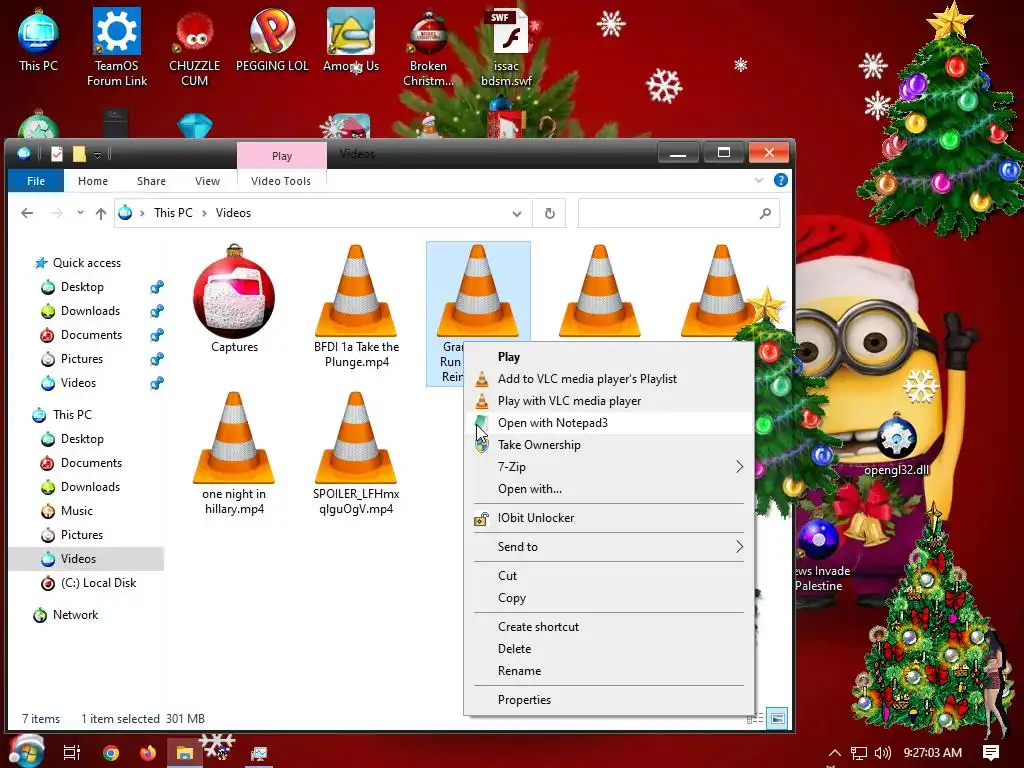1024x768 pixels.
Task: Select one night in hillary.mp4 file
Action: point(234,453)
